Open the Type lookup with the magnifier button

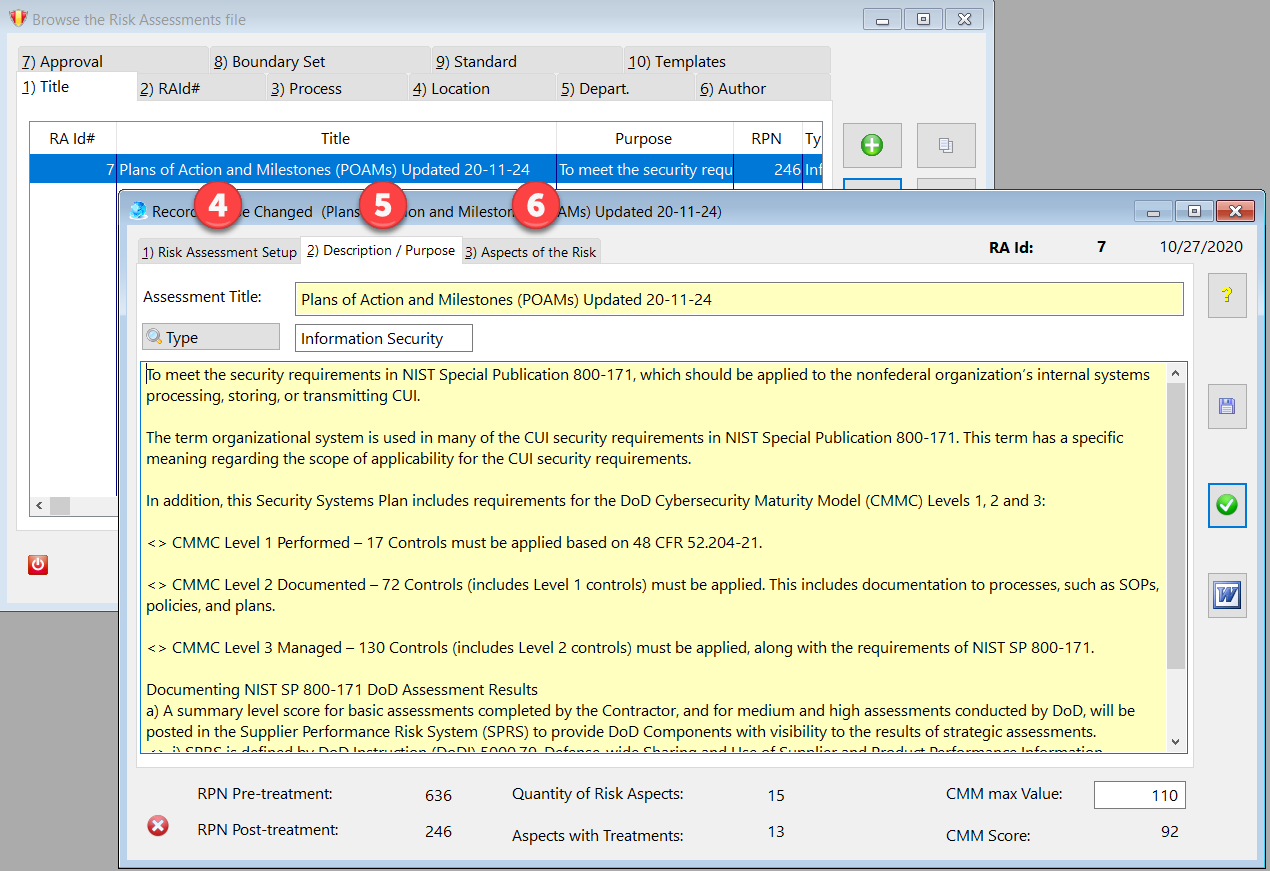[210, 336]
